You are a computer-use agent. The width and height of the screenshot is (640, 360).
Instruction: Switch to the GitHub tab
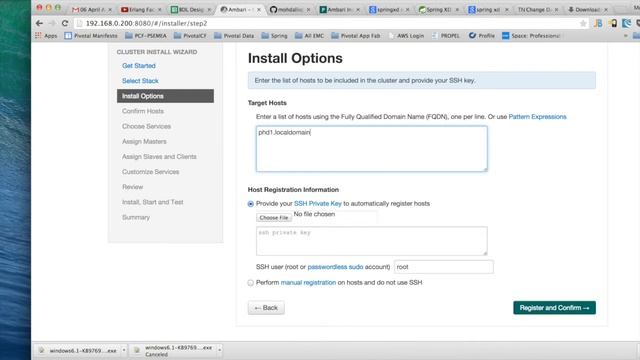pyautogui.click(x=288, y=9)
